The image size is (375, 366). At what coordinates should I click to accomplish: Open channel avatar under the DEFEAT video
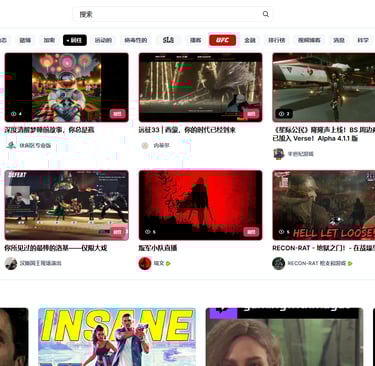click(11, 263)
